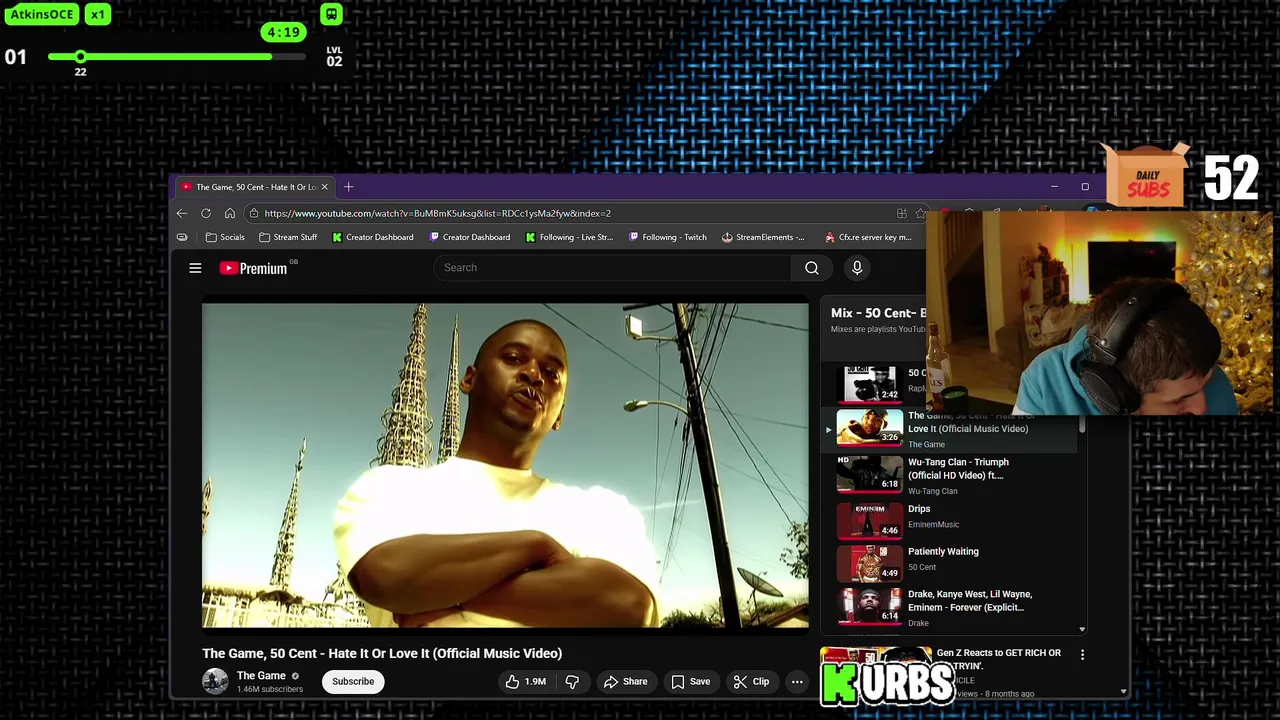Play Eminem Drips thumbnail

click(x=869, y=520)
